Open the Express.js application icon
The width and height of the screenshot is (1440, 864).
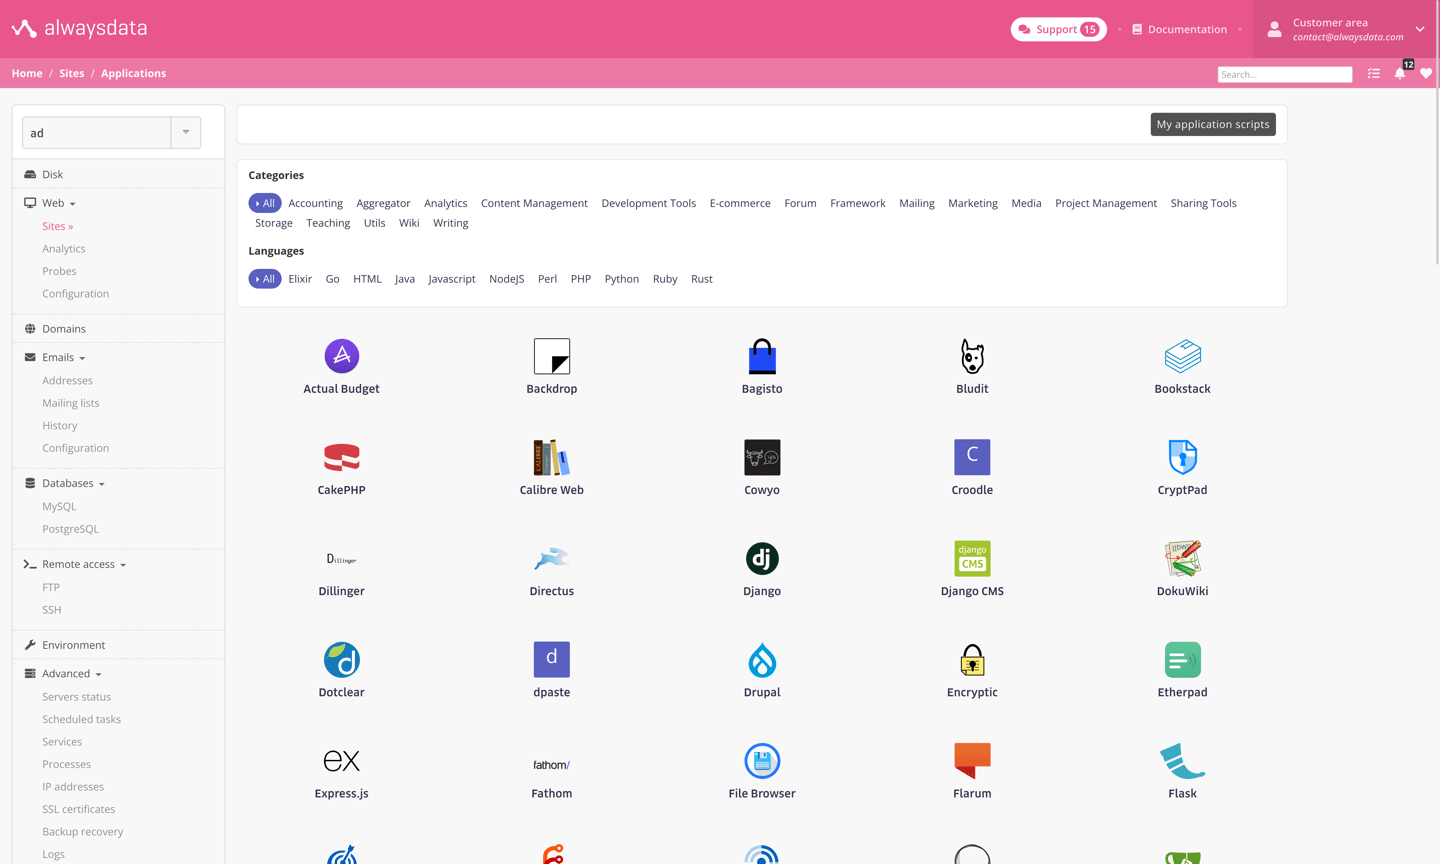coord(341,760)
